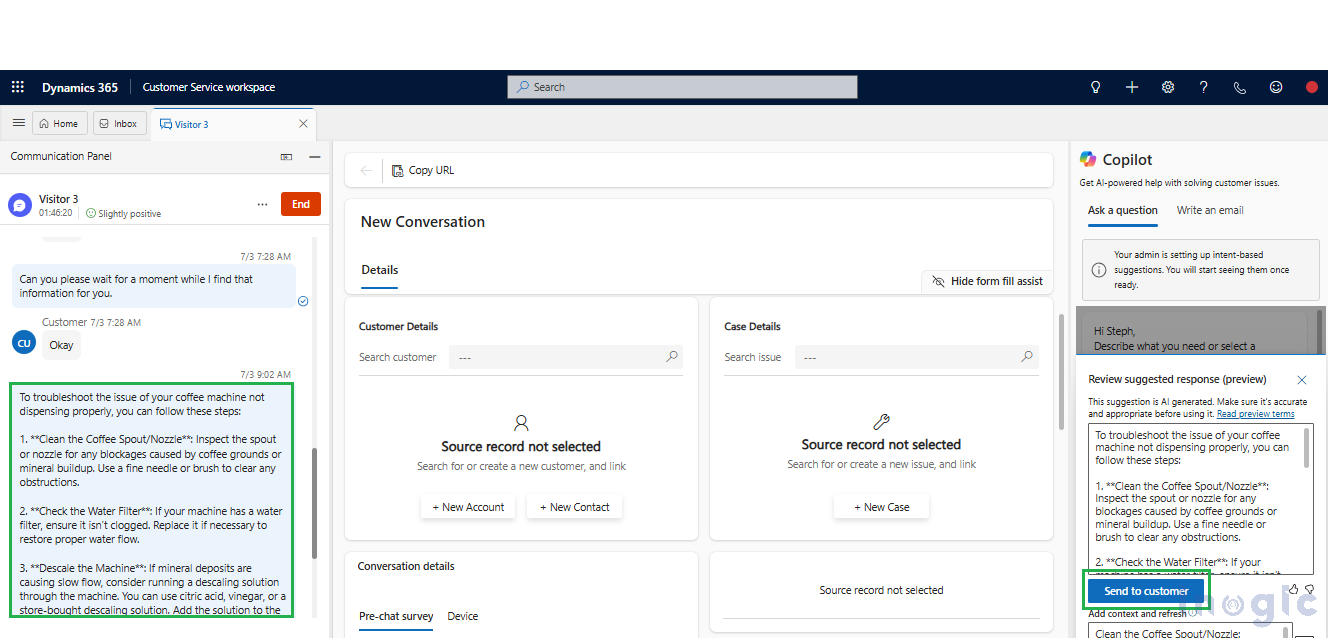This screenshot has width=1328, height=638.
Task: Give thumbs down to suggested response
Action: click(x=1309, y=590)
